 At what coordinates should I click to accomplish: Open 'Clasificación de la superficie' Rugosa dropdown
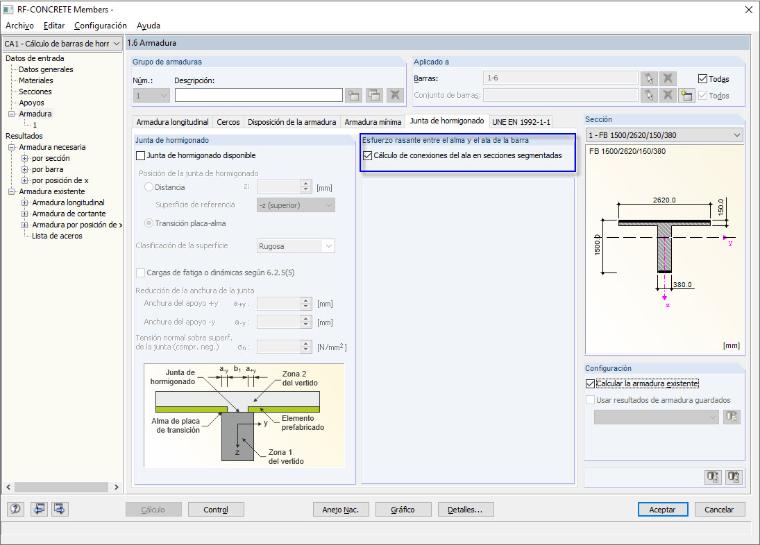pyautogui.click(x=296, y=246)
